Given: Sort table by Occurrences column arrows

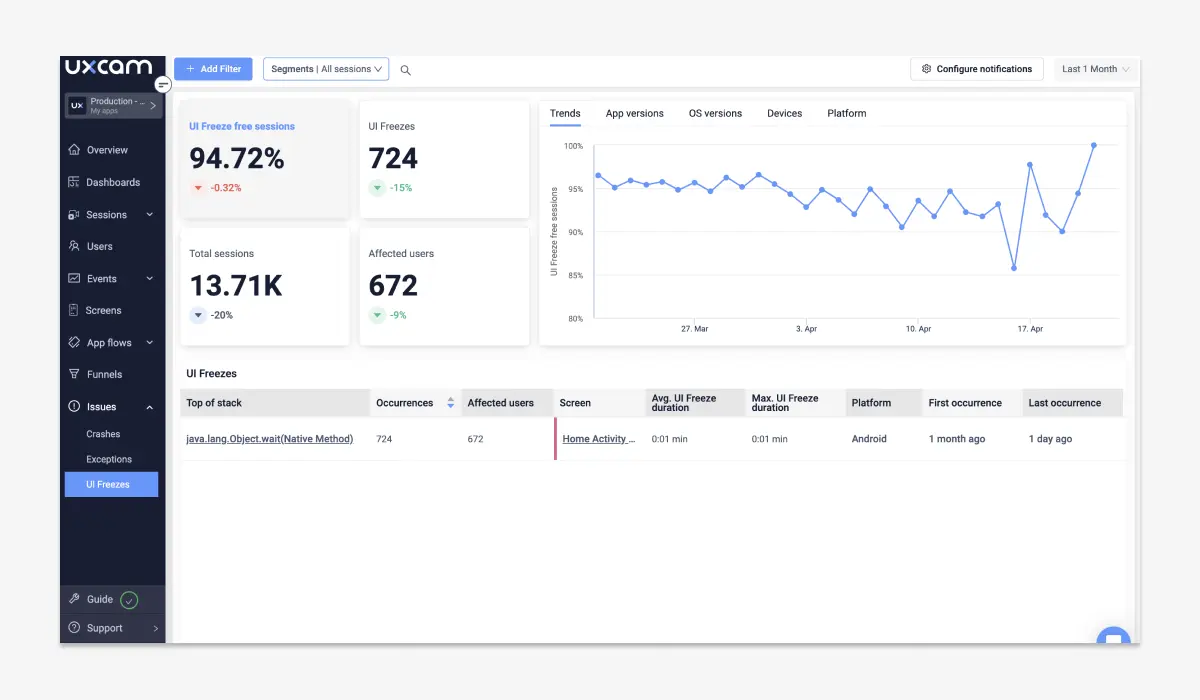Looking at the screenshot, I should click(x=450, y=403).
